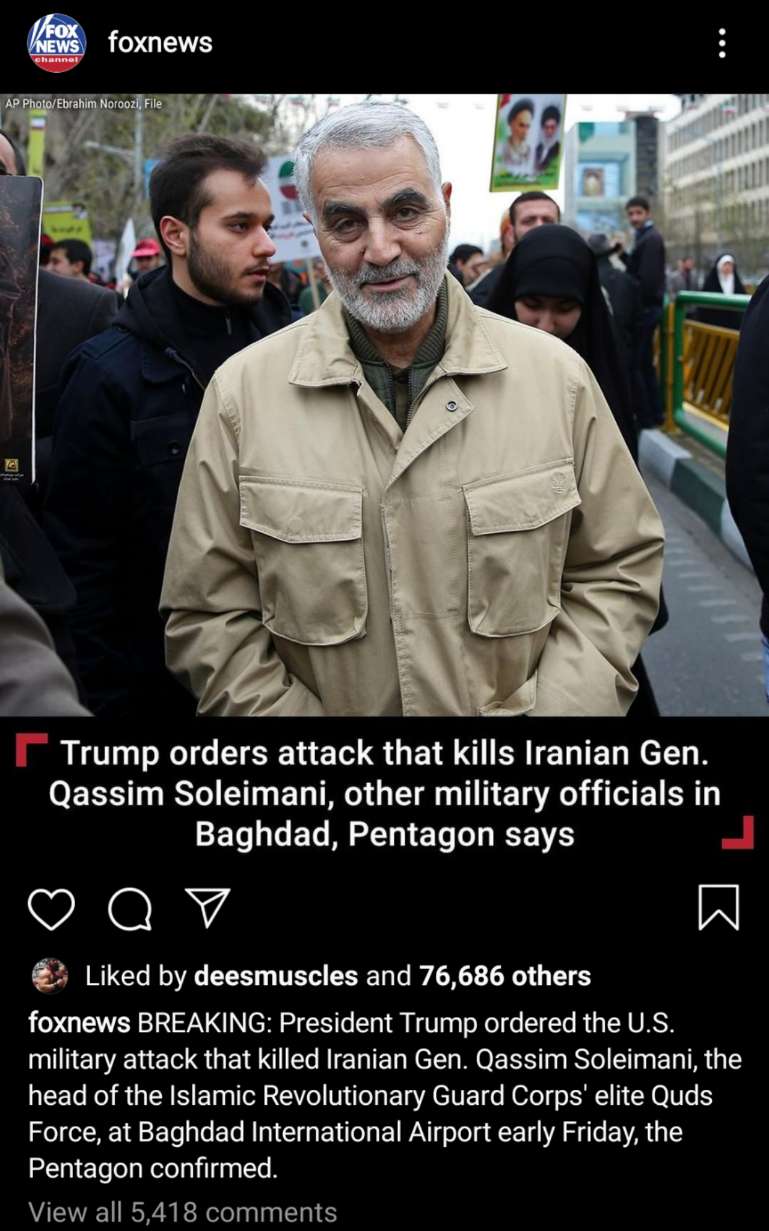This screenshot has height=1231, width=769.
Task: Open foxnews username in post header
Action: point(160,42)
